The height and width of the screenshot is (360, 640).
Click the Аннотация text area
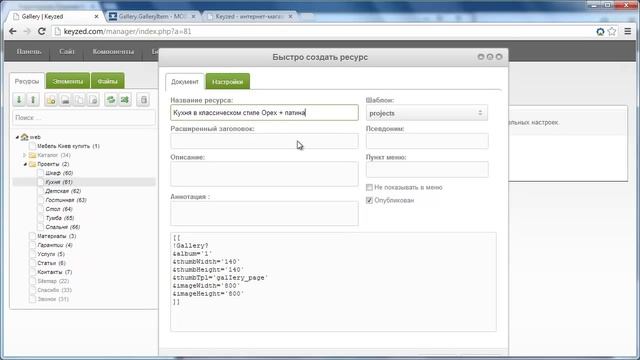point(264,213)
